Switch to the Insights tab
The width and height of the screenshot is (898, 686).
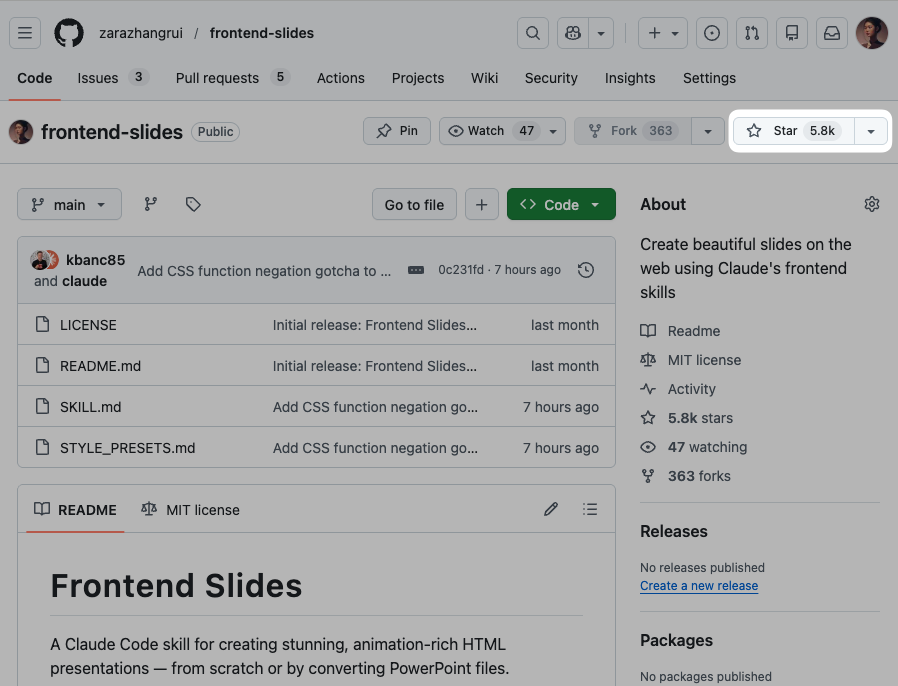point(630,78)
